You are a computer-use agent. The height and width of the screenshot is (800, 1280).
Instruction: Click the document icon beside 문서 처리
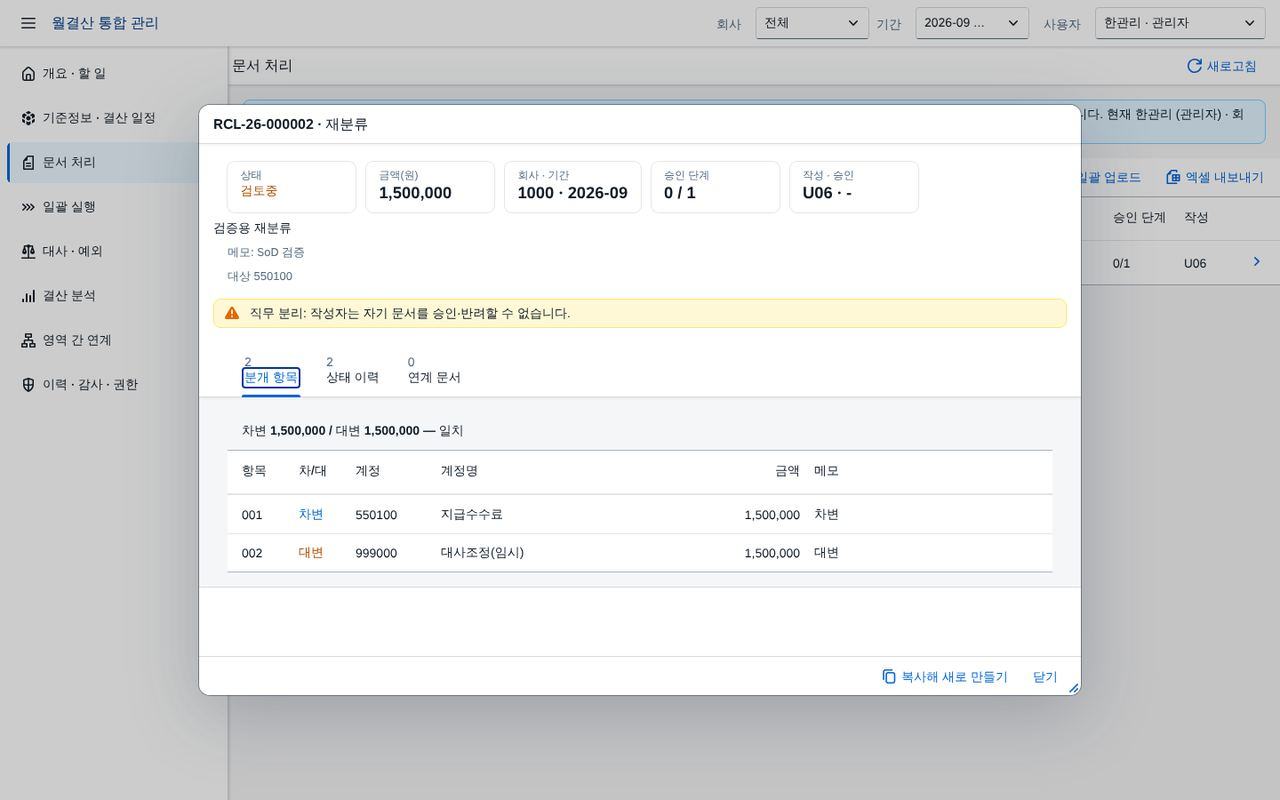tap(28, 162)
